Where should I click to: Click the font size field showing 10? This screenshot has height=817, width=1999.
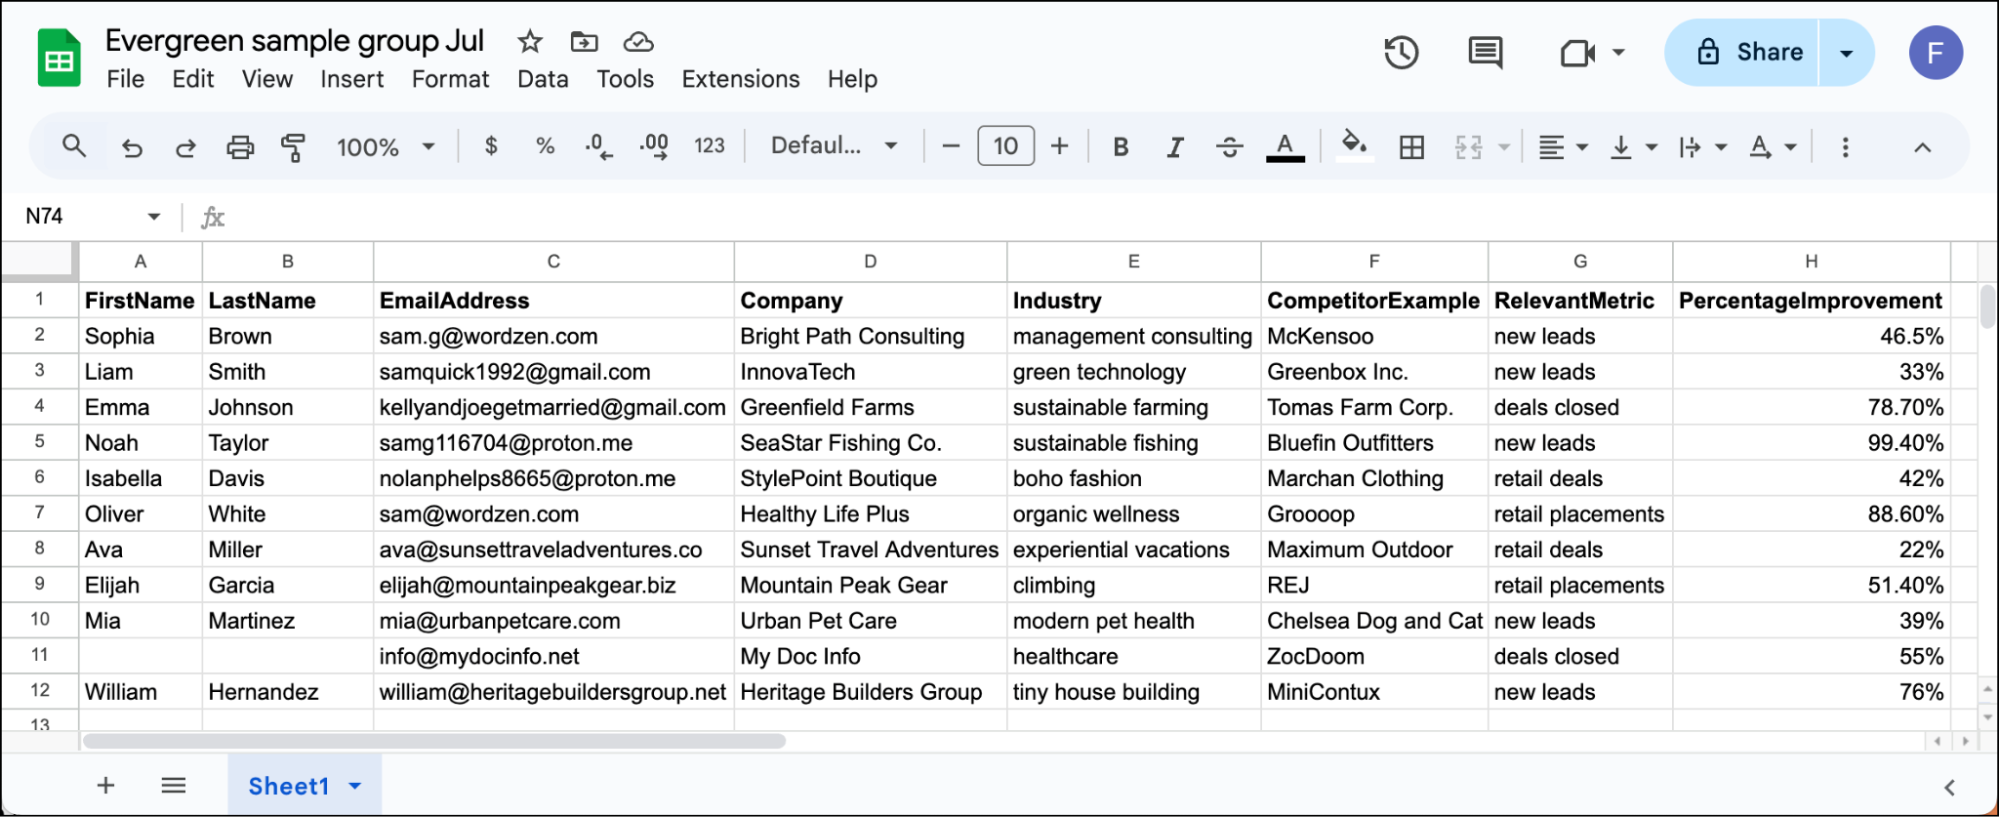click(1006, 146)
